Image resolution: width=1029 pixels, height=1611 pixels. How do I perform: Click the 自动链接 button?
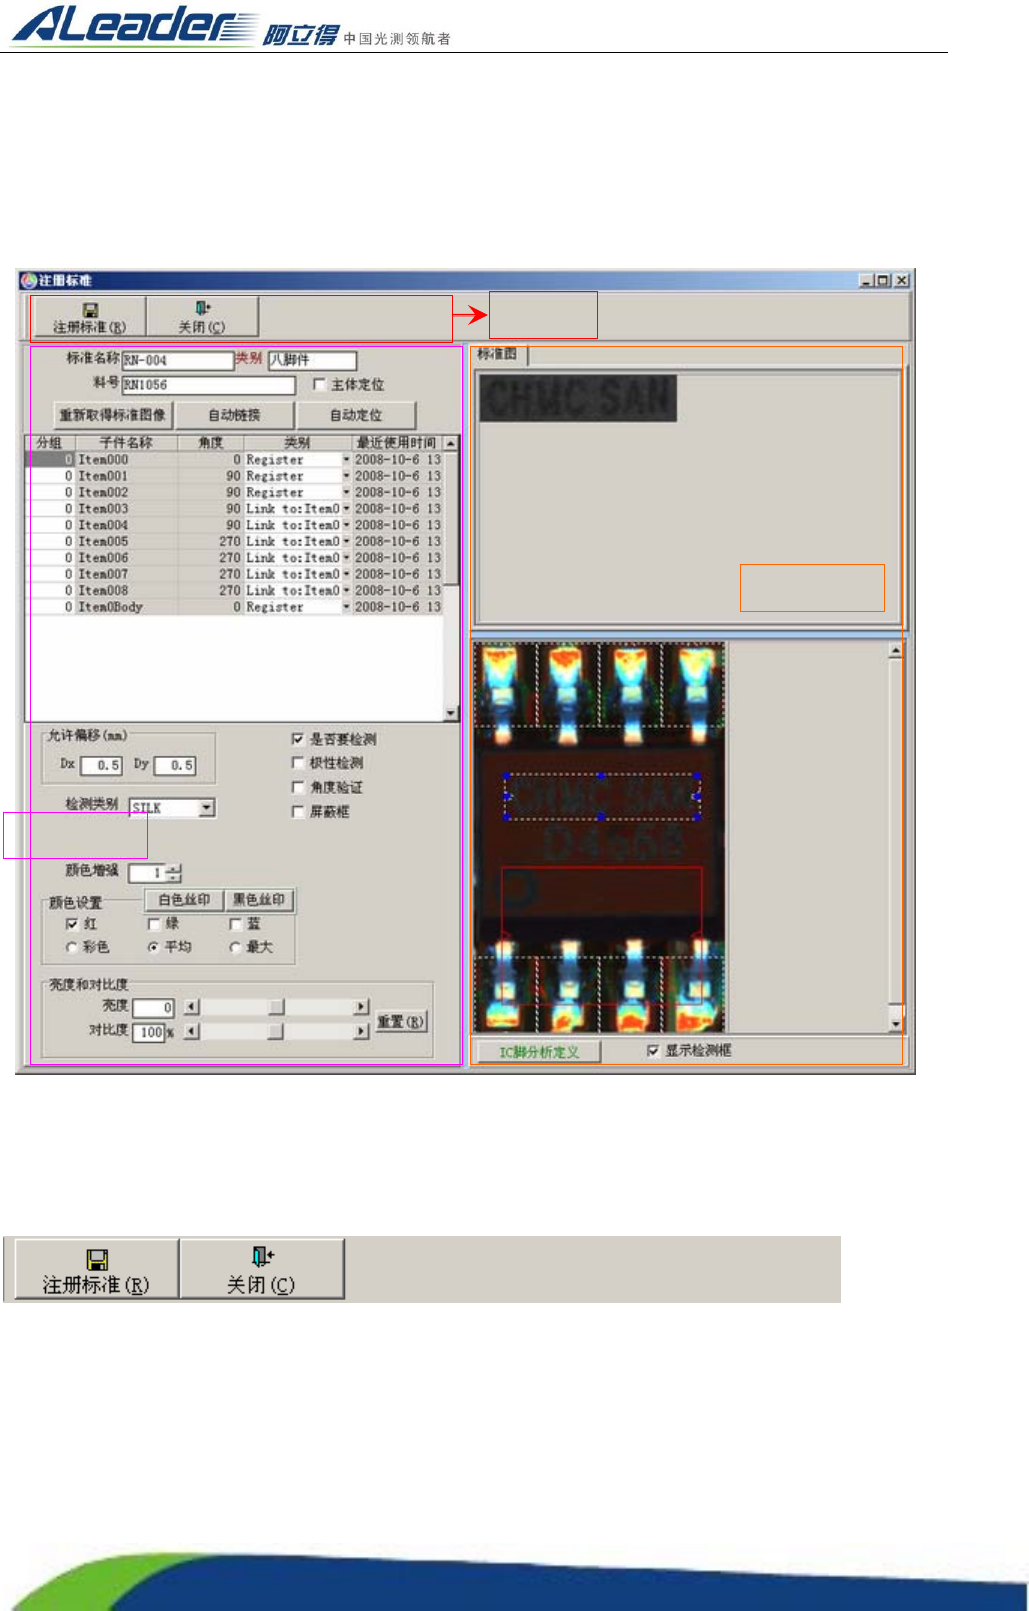coord(234,415)
